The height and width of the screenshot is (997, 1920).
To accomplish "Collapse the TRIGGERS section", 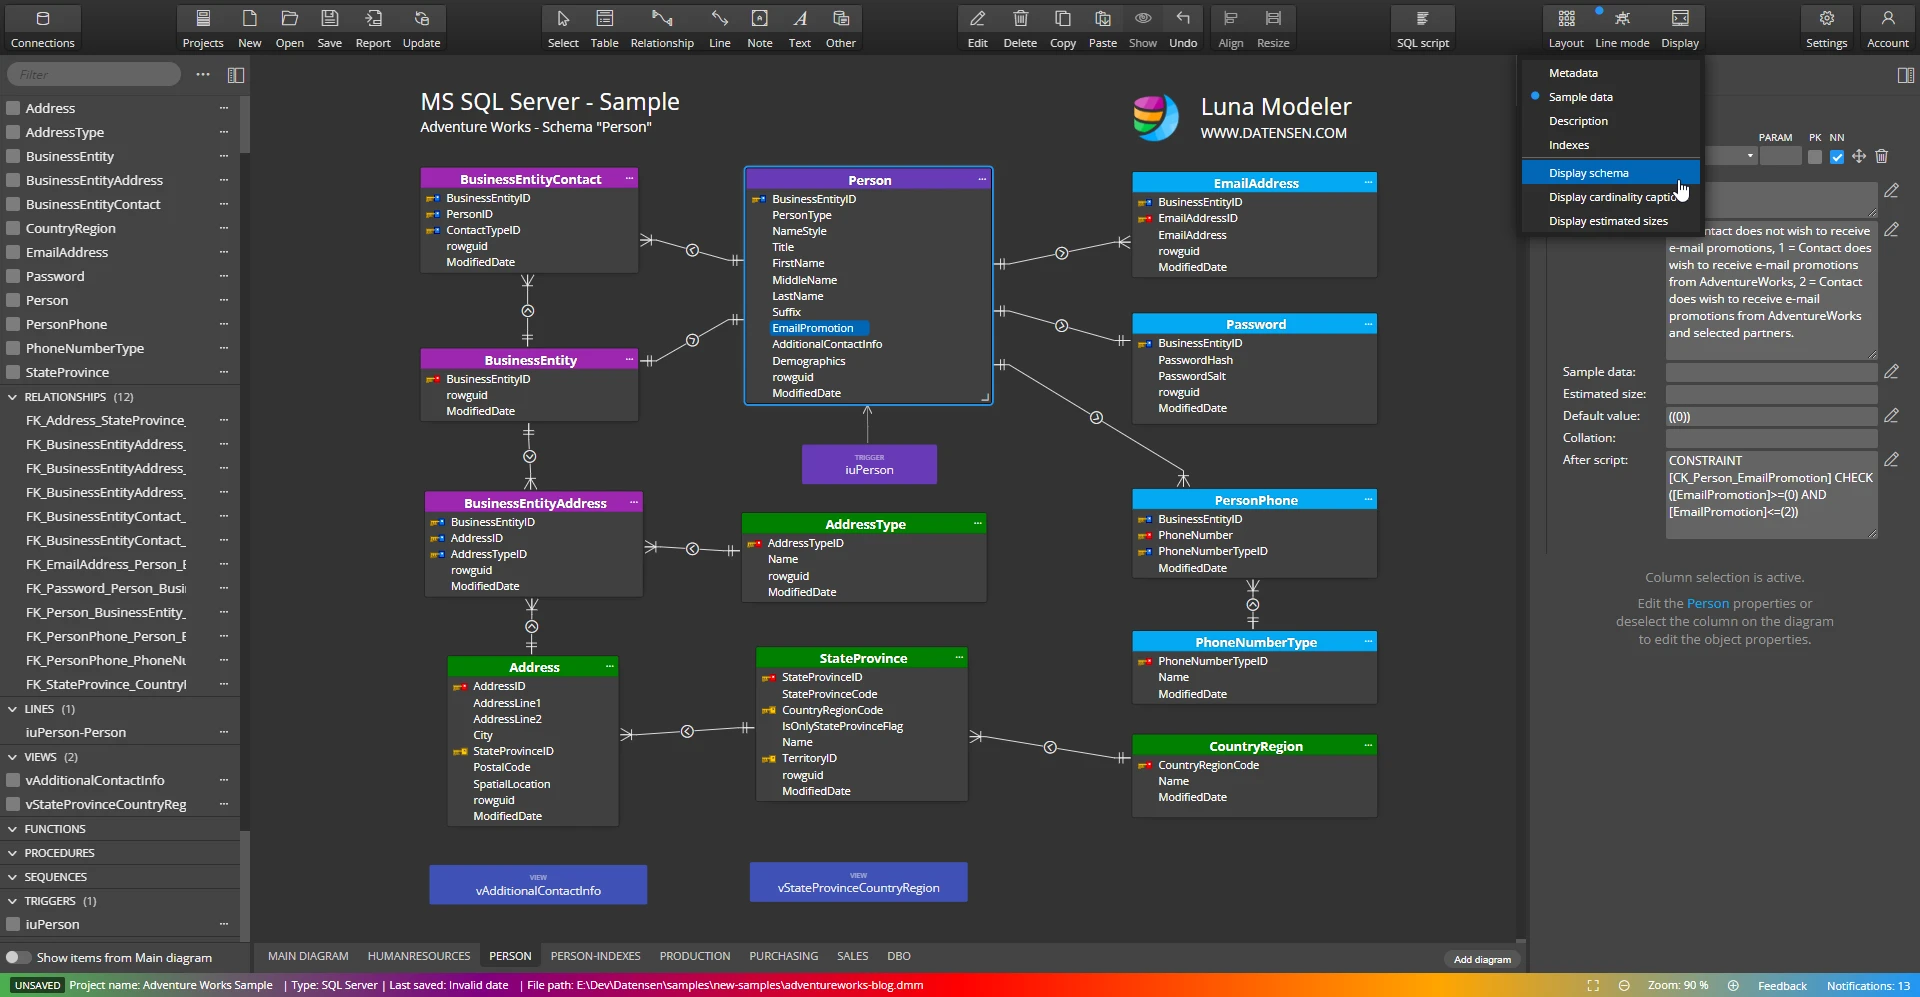I will tap(13, 901).
